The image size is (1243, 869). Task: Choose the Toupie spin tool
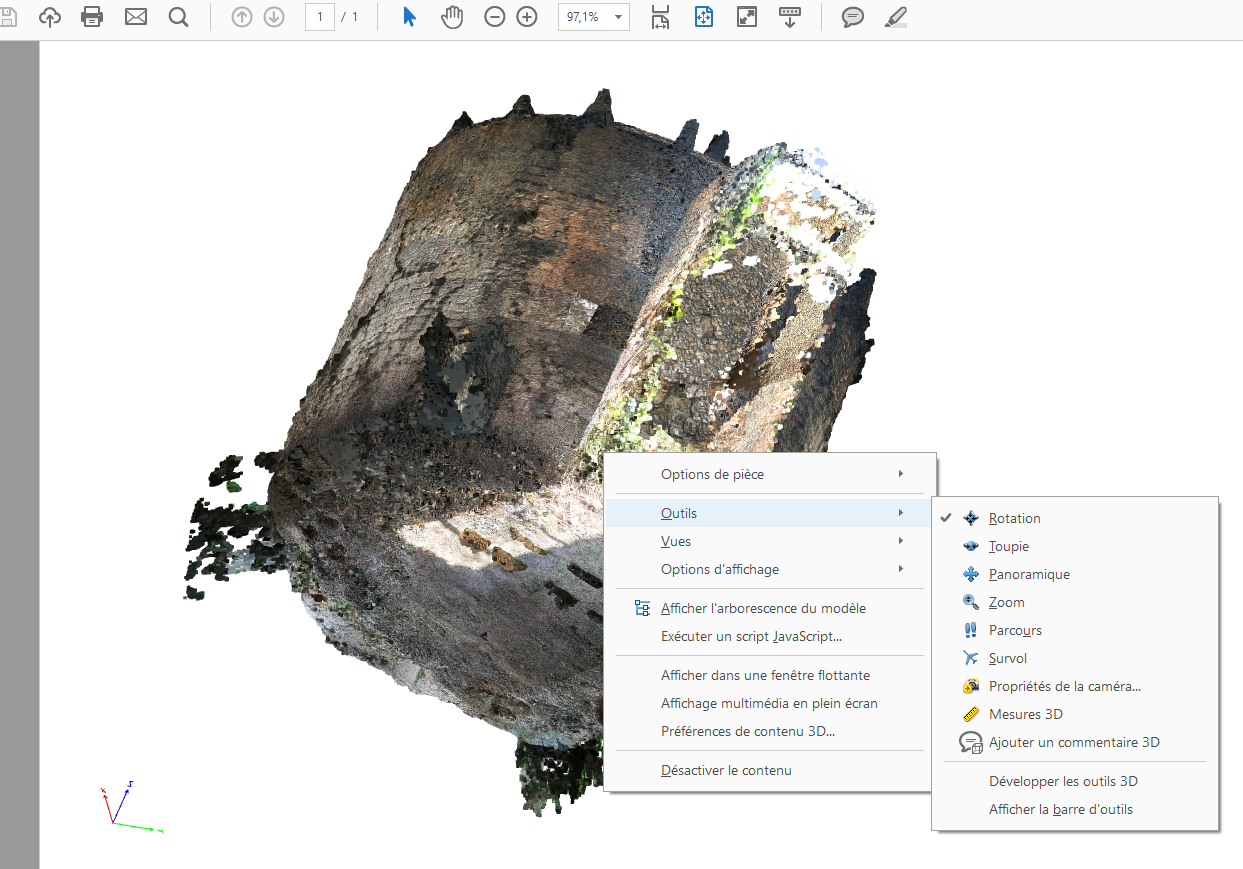[x=1008, y=546]
